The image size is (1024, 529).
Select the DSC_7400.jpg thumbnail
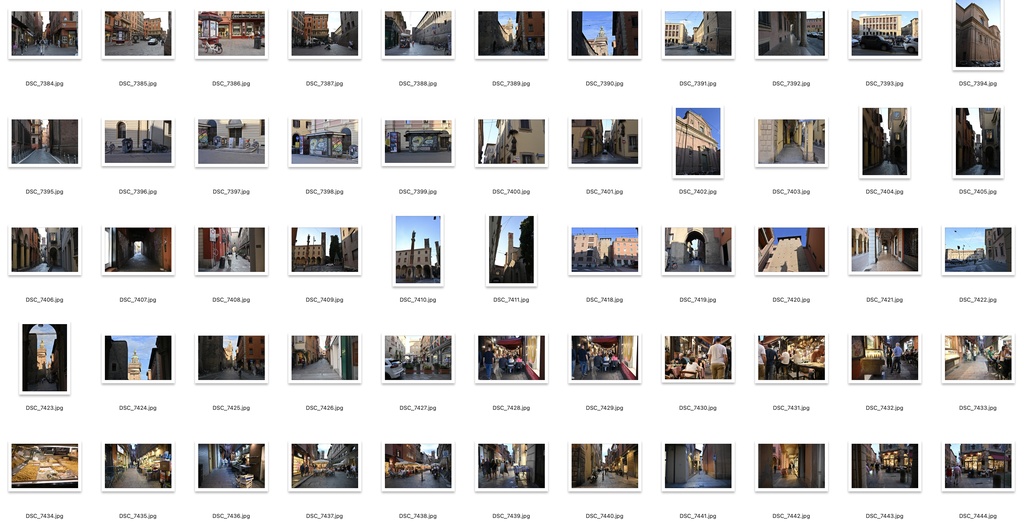pyautogui.click(x=511, y=142)
